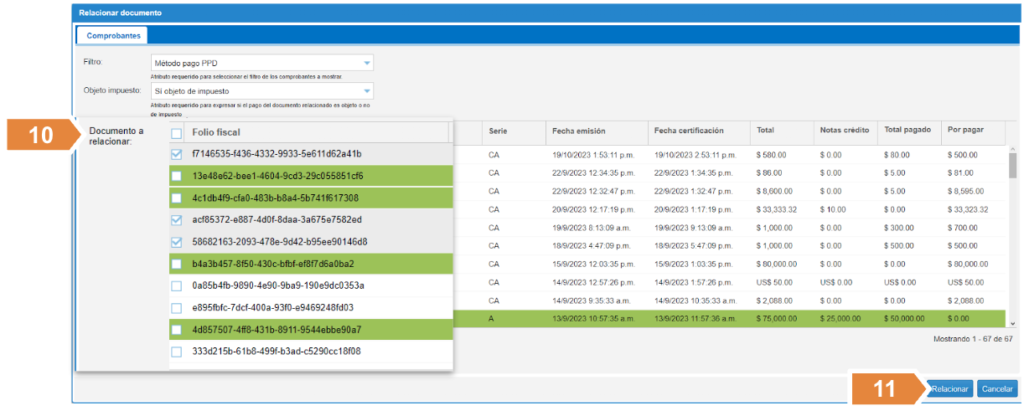Viewport: 1024px width, 411px height.
Task: Click the Relacionar button
Action: (948, 387)
